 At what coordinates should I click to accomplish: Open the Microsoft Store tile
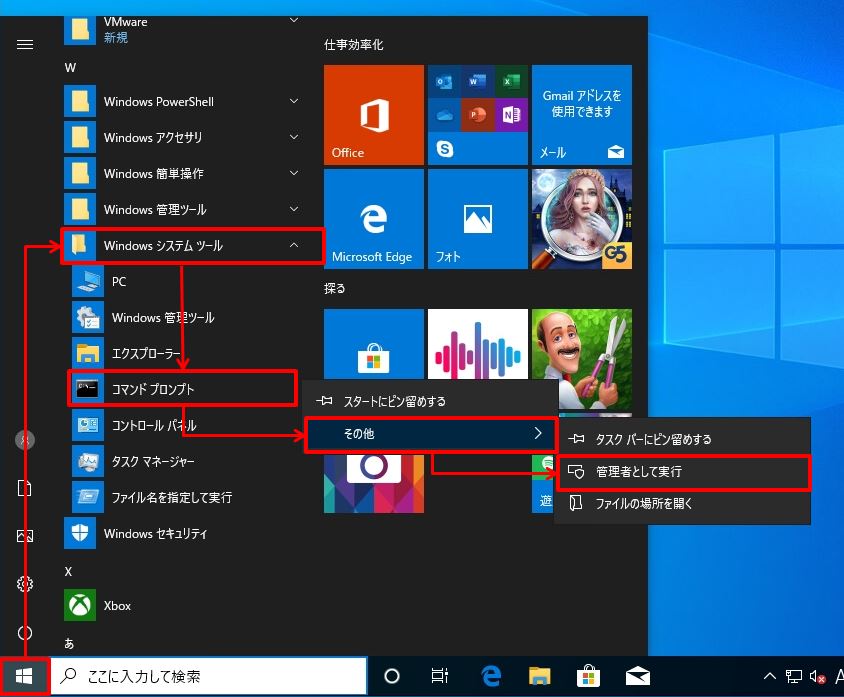pyautogui.click(x=374, y=343)
